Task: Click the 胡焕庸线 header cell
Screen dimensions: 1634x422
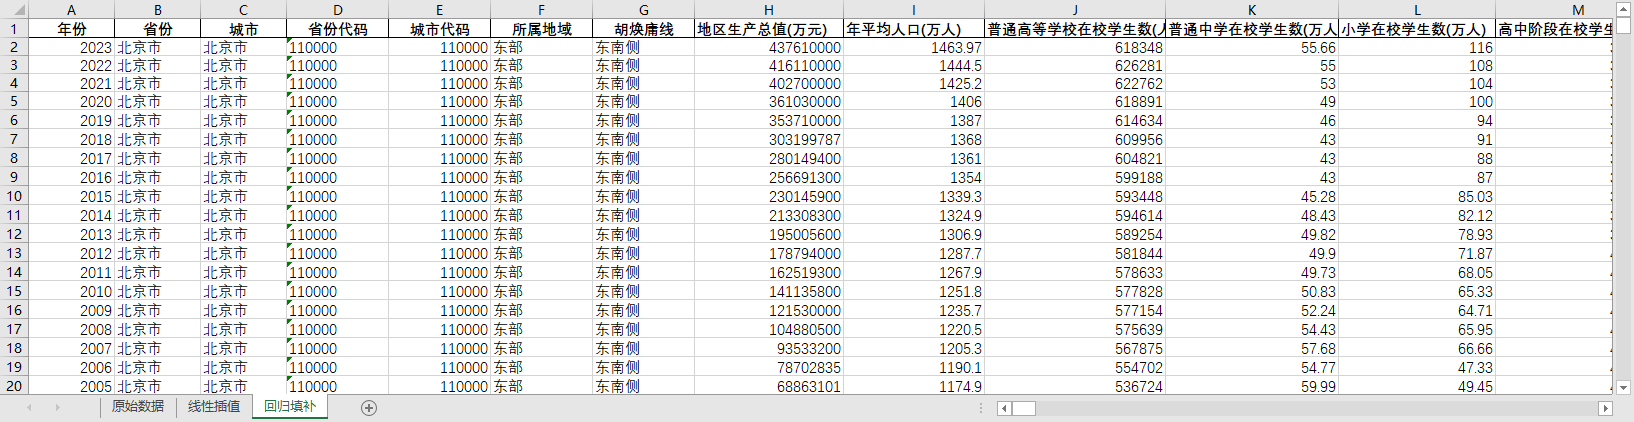Action: coord(643,29)
